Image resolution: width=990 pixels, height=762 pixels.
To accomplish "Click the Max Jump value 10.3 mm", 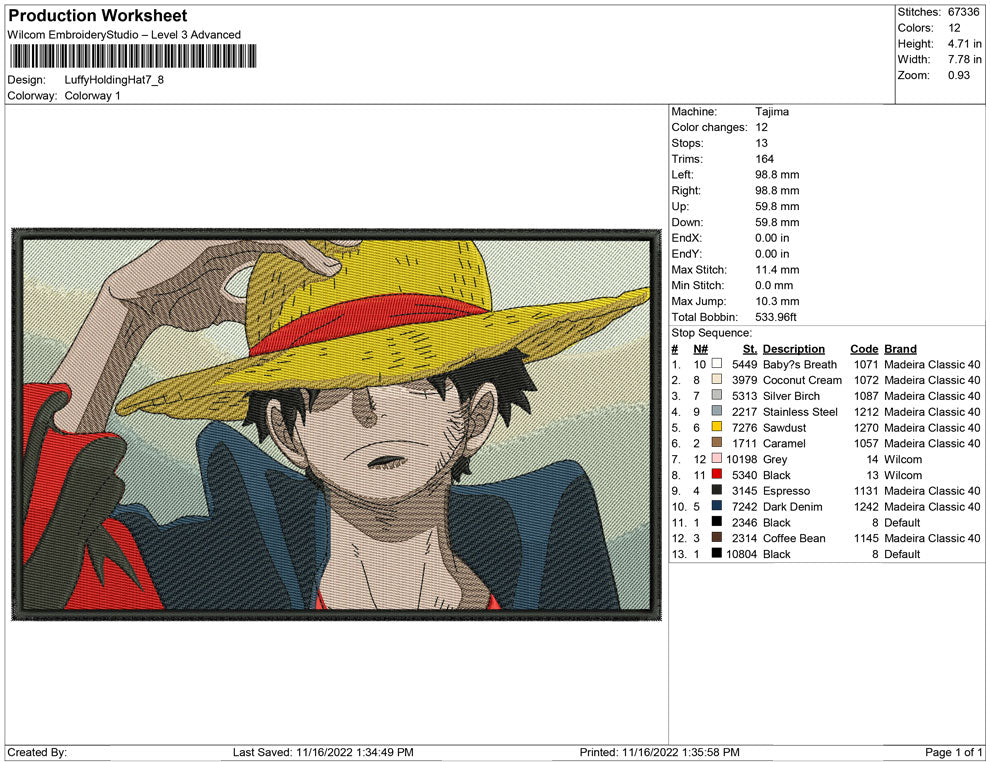I will click(777, 301).
